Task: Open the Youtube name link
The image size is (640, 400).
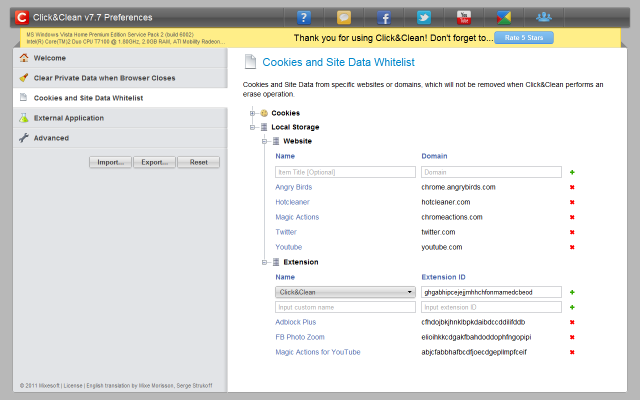Action: [x=289, y=247]
